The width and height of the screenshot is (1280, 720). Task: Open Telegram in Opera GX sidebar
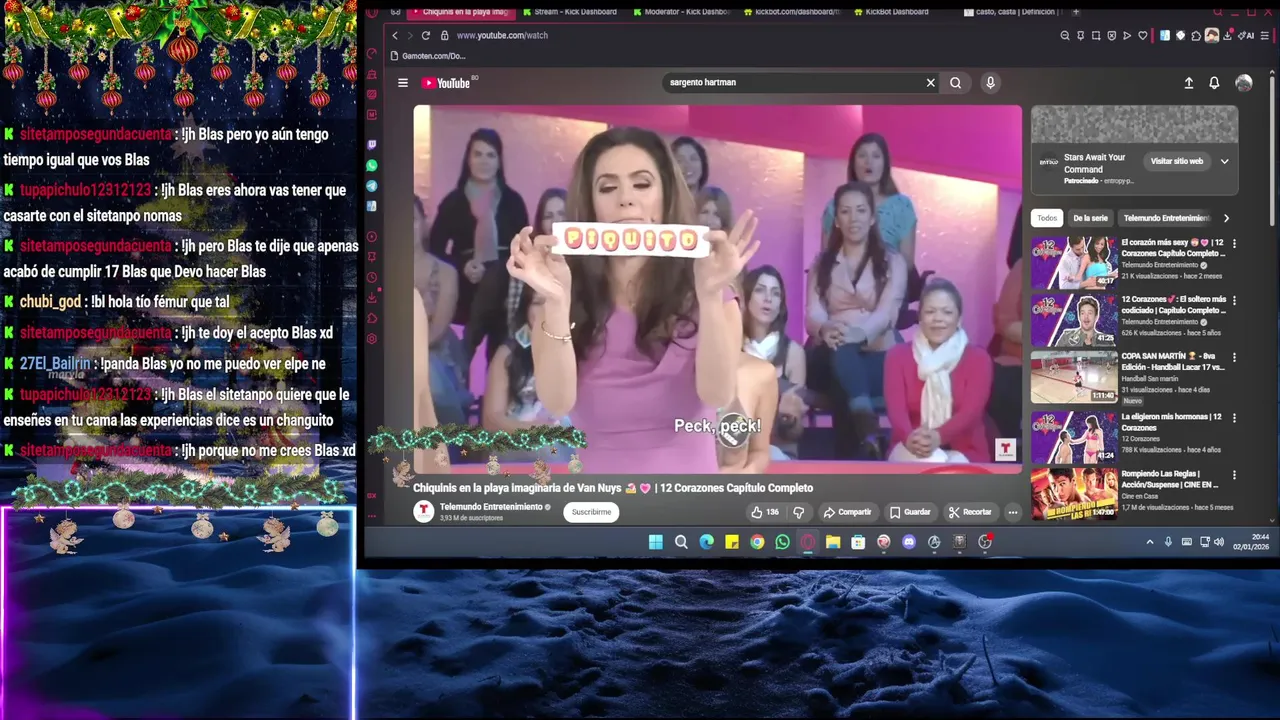click(x=372, y=186)
